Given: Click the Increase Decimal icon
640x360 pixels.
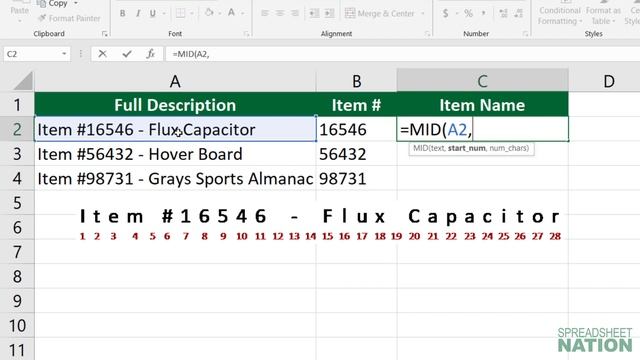Looking at the screenshot, I should coord(503,13).
